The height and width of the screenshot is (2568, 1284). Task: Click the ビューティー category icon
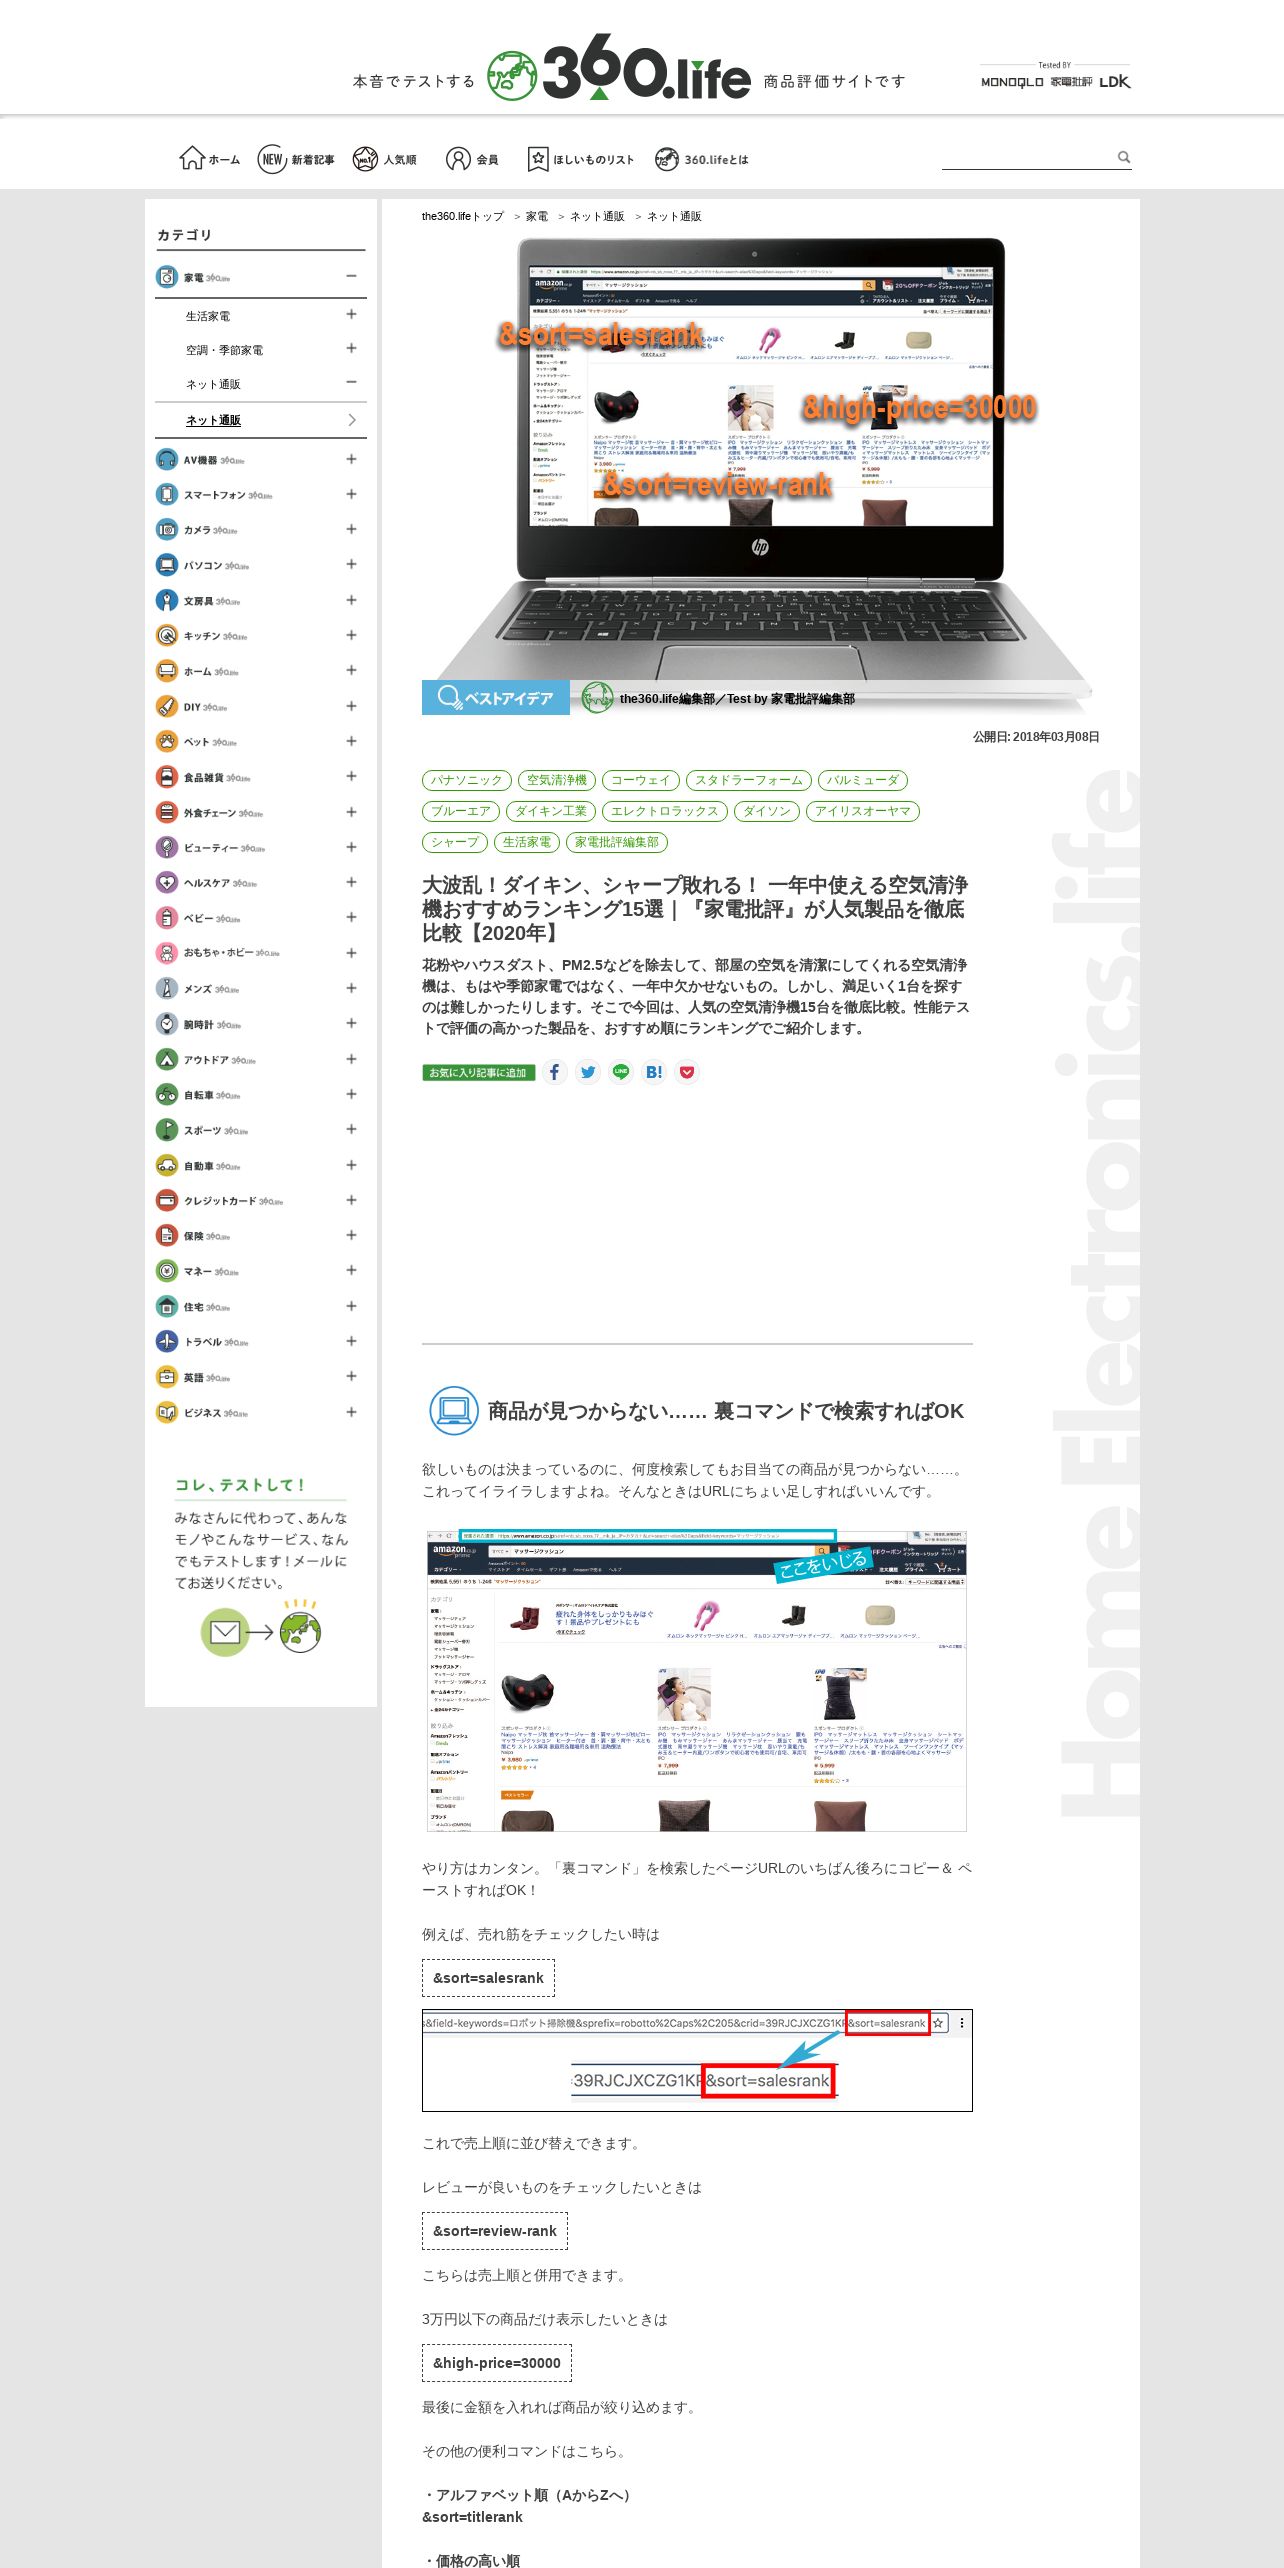pyautogui.click(x=167, y=847)
